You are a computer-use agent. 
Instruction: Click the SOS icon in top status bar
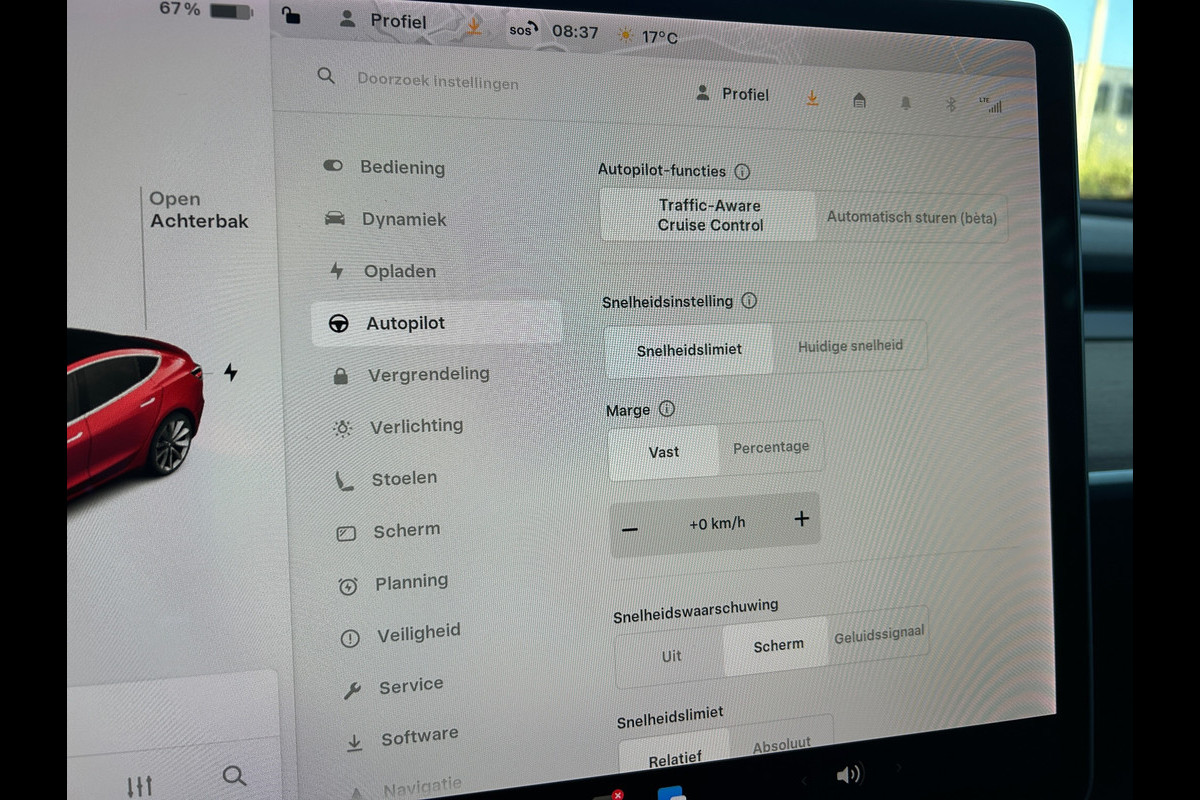pos(522,30)
